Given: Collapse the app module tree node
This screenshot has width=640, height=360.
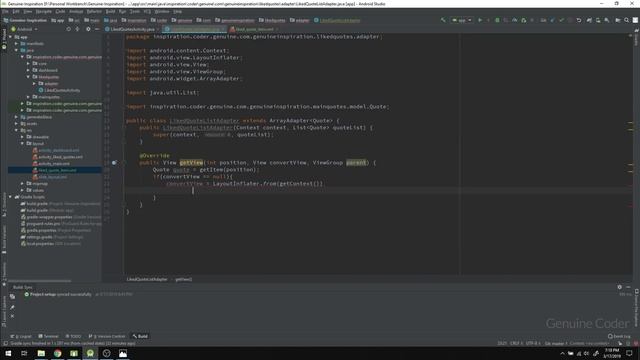Looking at the screenshot, I should pyautogui.click(x=11, y=37).
